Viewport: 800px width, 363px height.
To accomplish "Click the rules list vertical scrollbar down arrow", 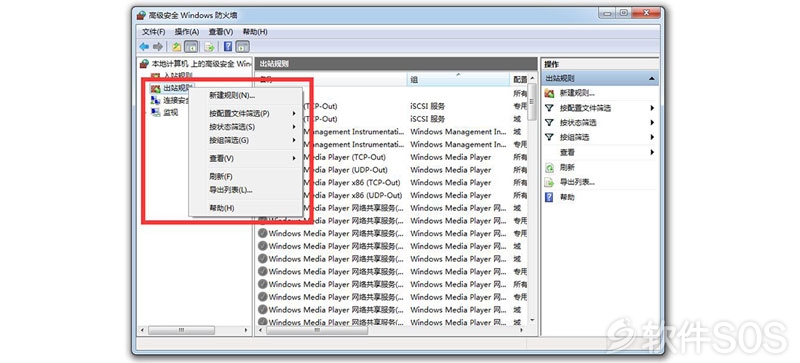I will tap(532, 320).
